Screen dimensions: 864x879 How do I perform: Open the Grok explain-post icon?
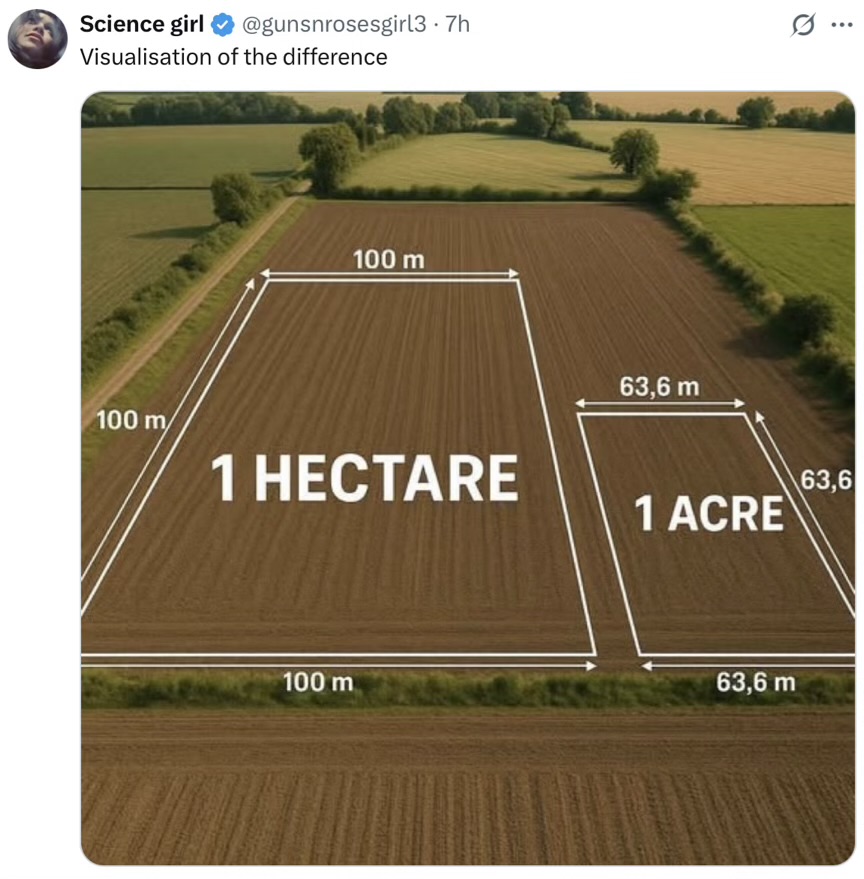803,25
